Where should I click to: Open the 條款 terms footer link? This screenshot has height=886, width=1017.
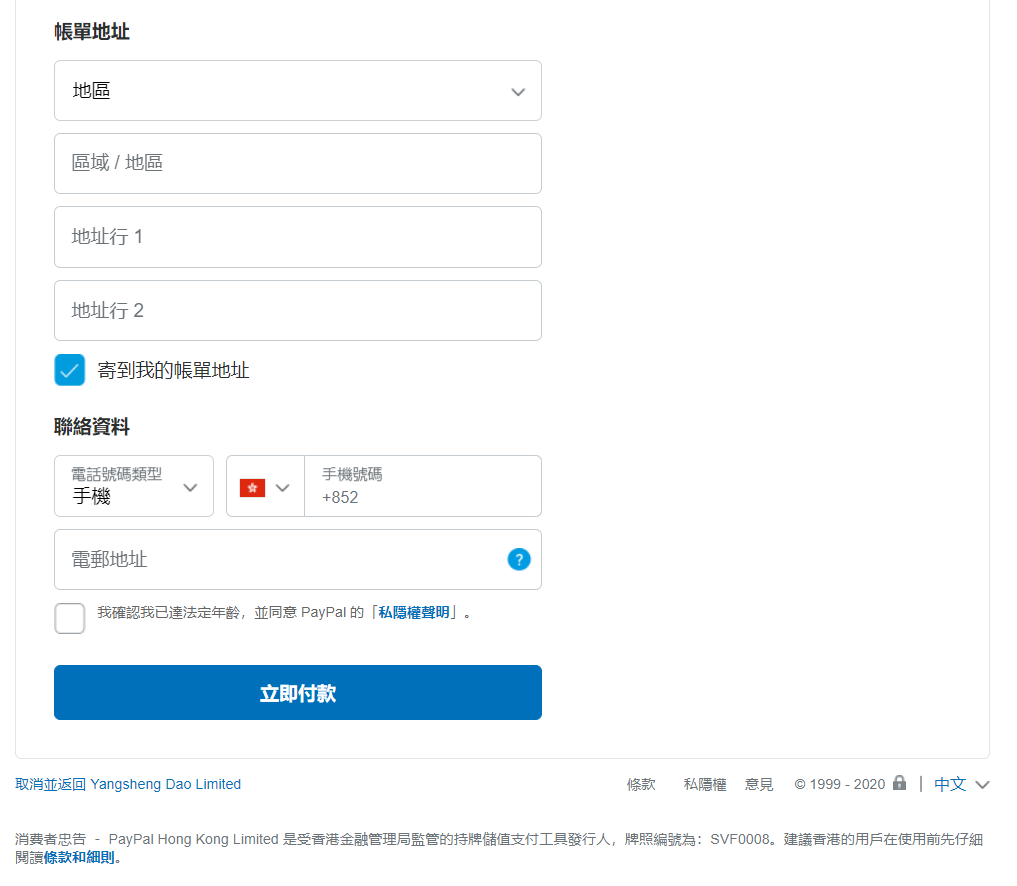641,785
